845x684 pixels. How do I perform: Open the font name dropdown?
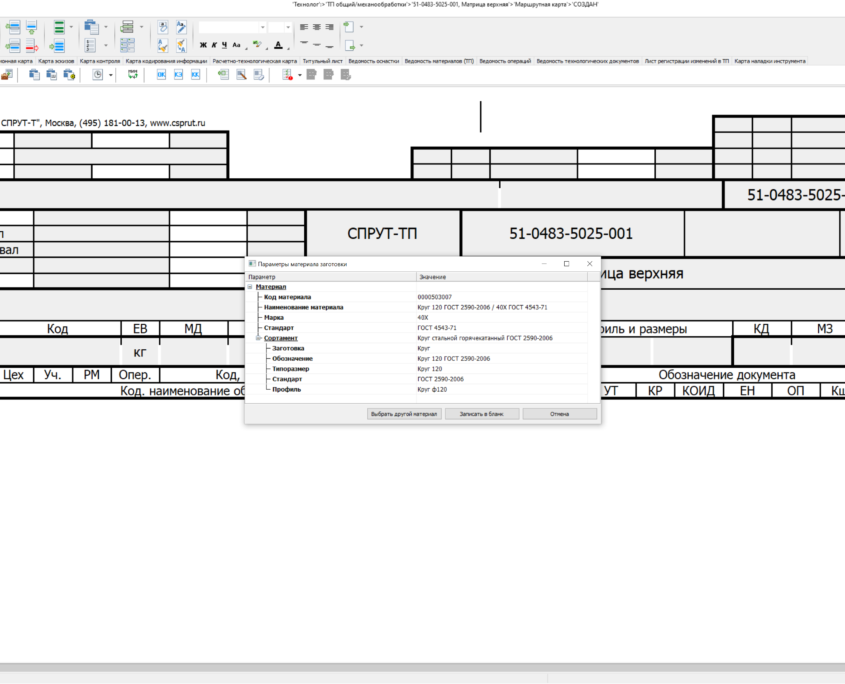tap(261, 27)
